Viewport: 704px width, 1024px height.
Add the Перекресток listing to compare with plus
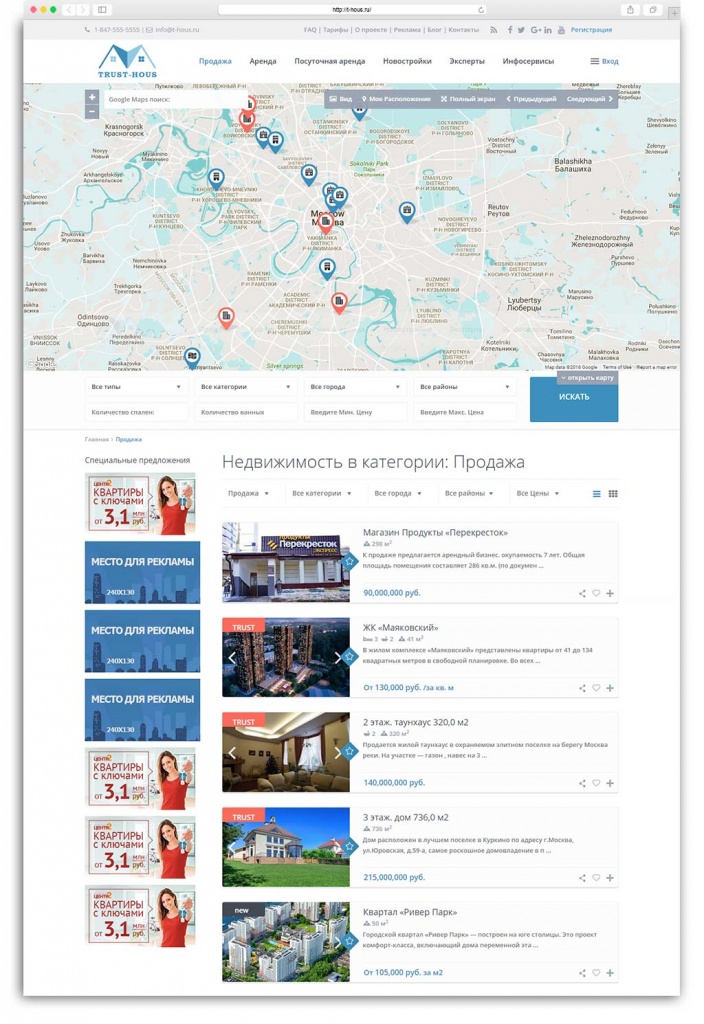[x=610, y=594]
